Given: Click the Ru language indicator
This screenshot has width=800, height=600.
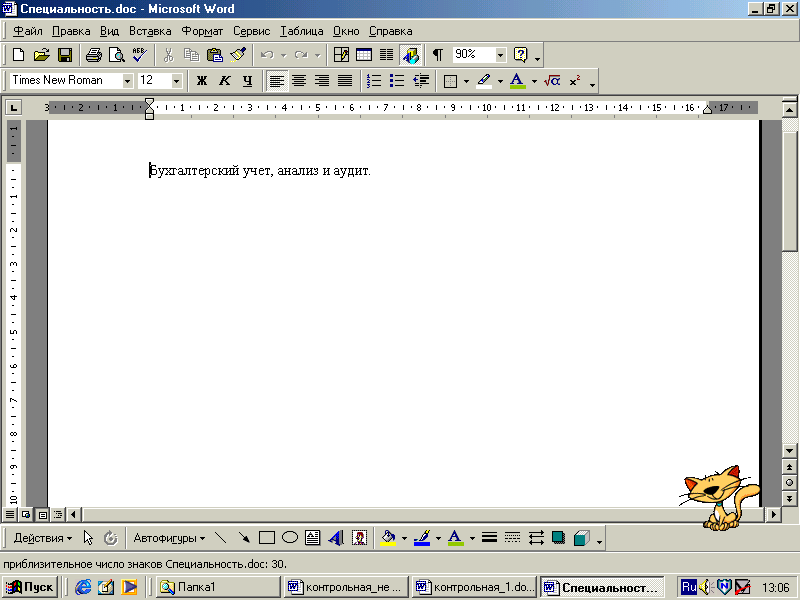Looking at the screenshot, I should pos(689,587).
